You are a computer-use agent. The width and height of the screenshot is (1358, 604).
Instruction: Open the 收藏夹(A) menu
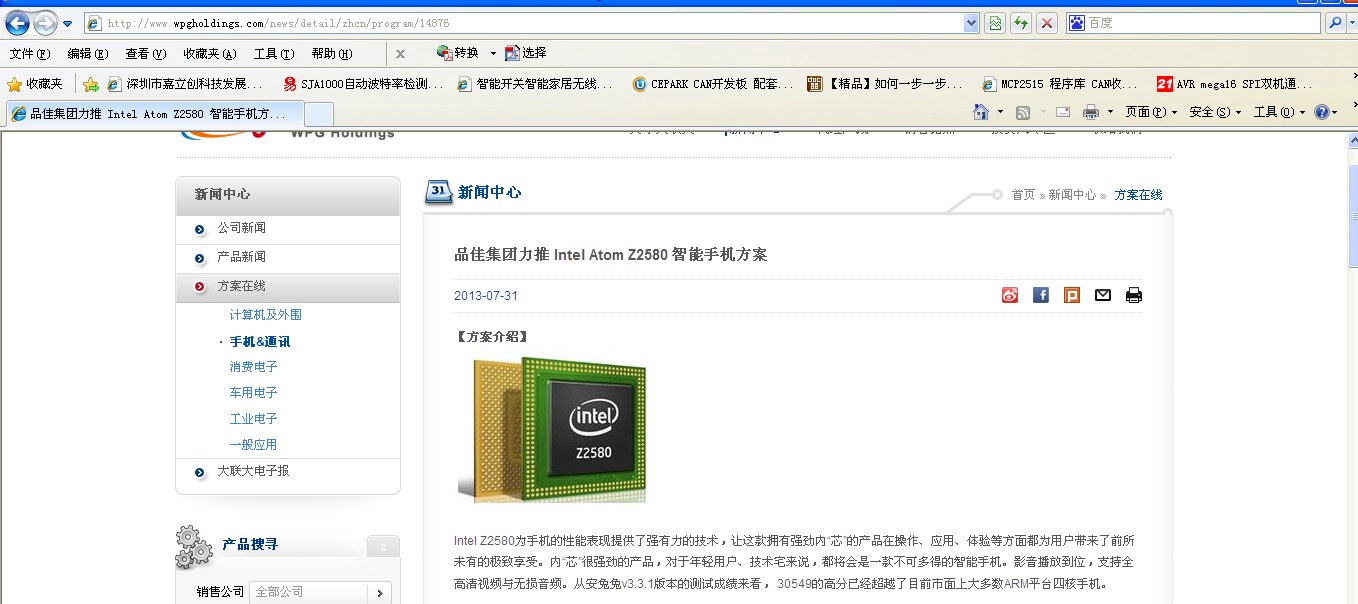tap(210, 54)
